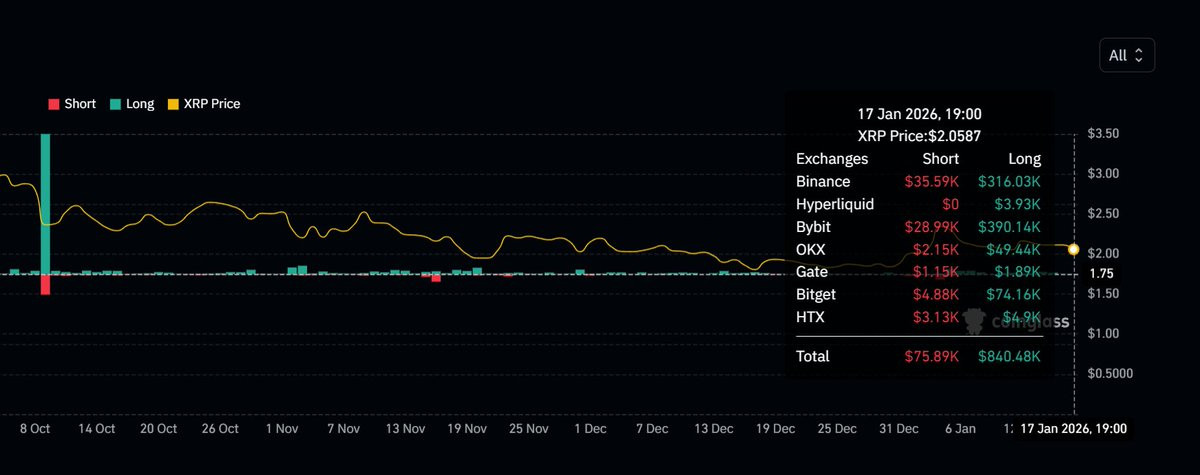Click the 17 Jan 2026, 19:00 axis tag

click(1074, 428)
